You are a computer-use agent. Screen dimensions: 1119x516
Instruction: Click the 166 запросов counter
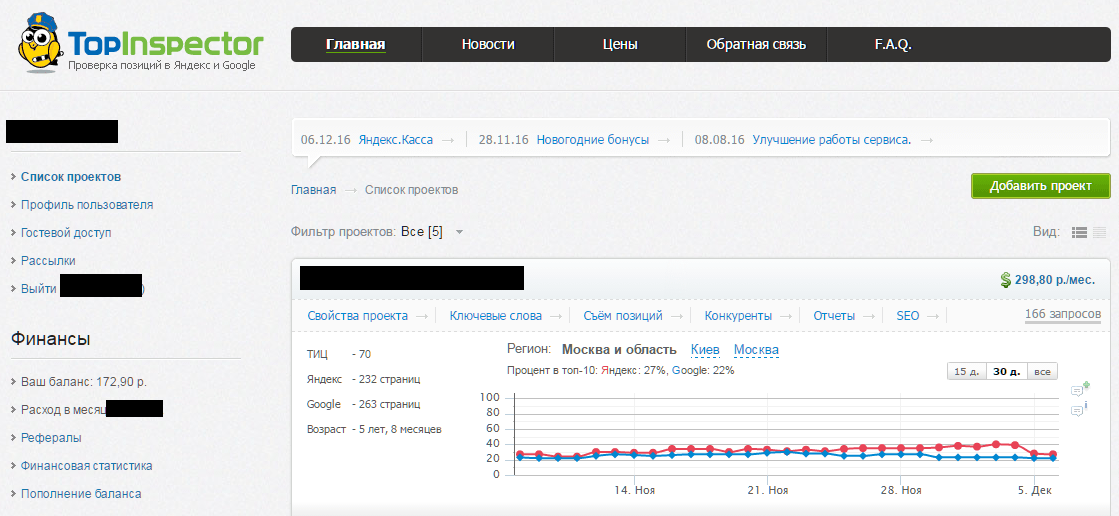1063,315
